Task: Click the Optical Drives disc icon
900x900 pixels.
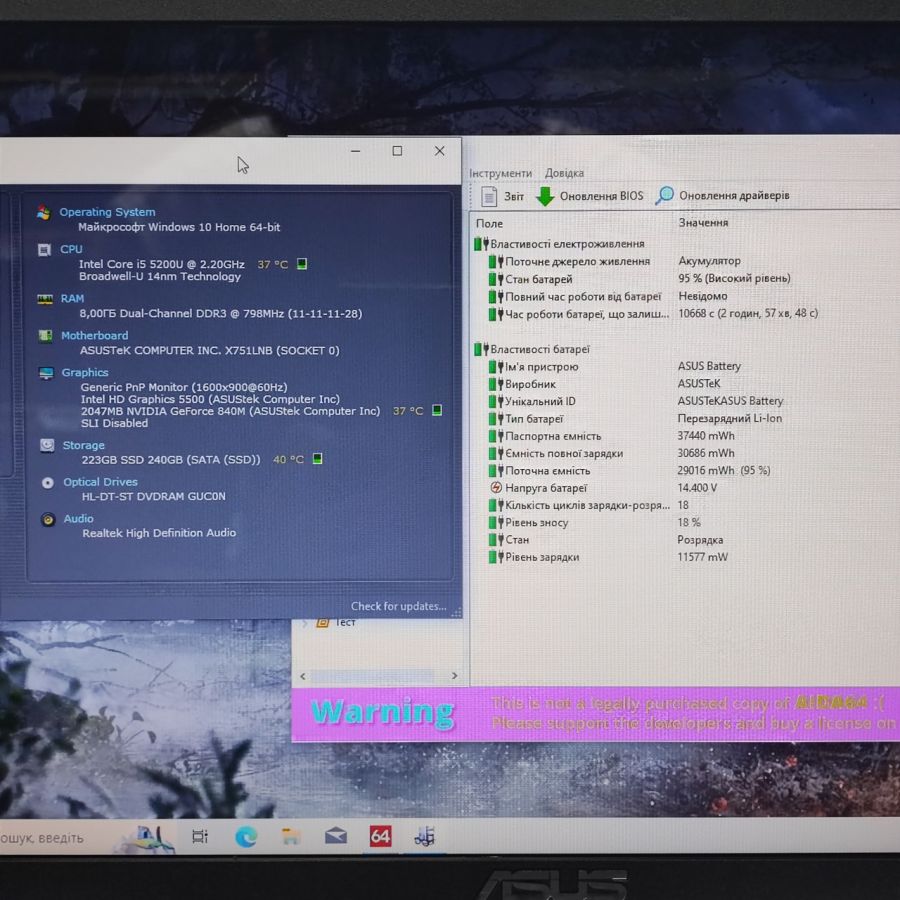Action: [x=48, y=483]
